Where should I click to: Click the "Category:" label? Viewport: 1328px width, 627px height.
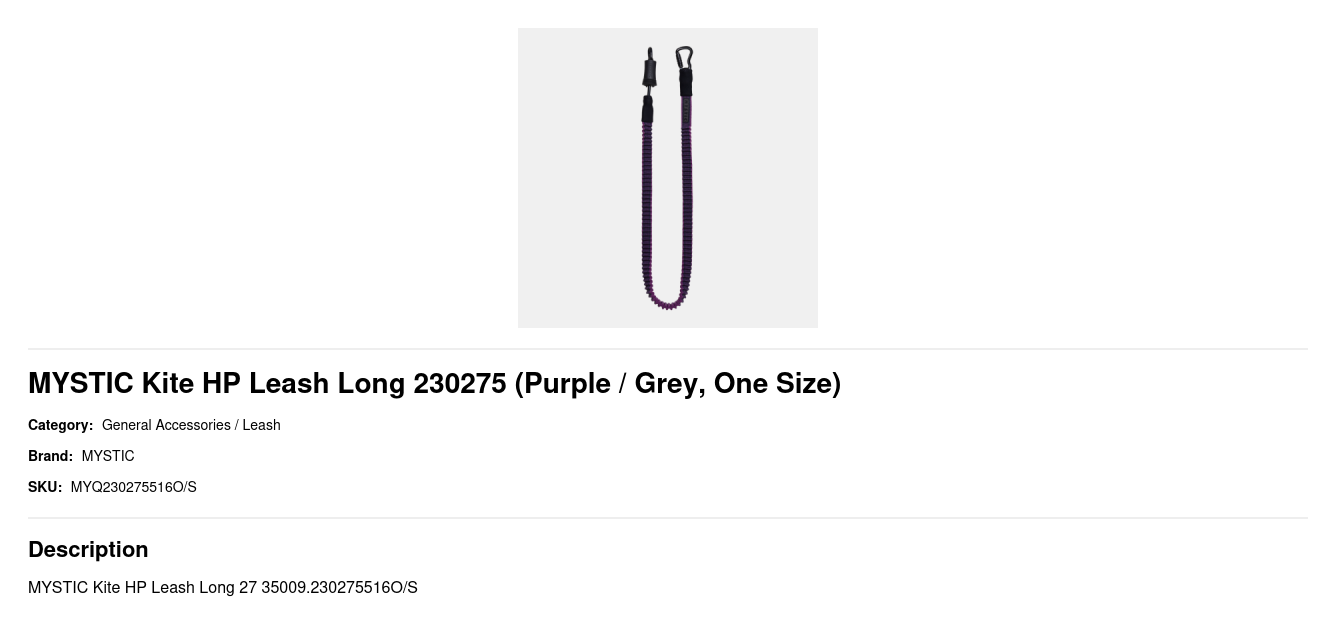point(60,425)
